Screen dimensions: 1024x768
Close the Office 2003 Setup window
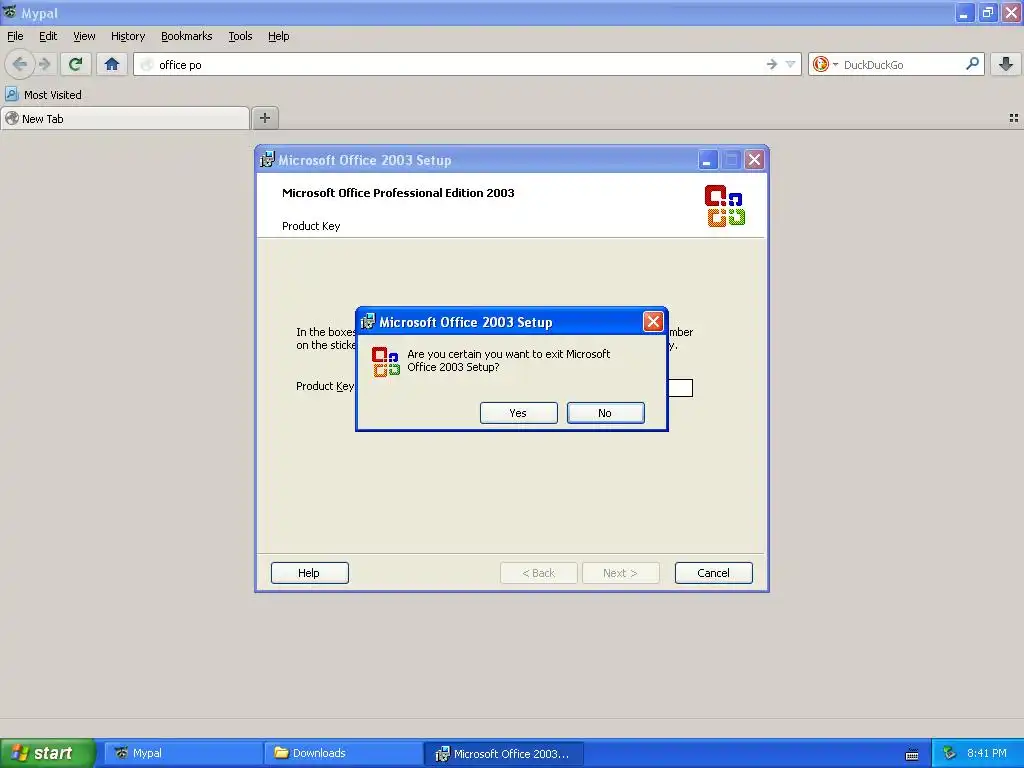[754, 160]
